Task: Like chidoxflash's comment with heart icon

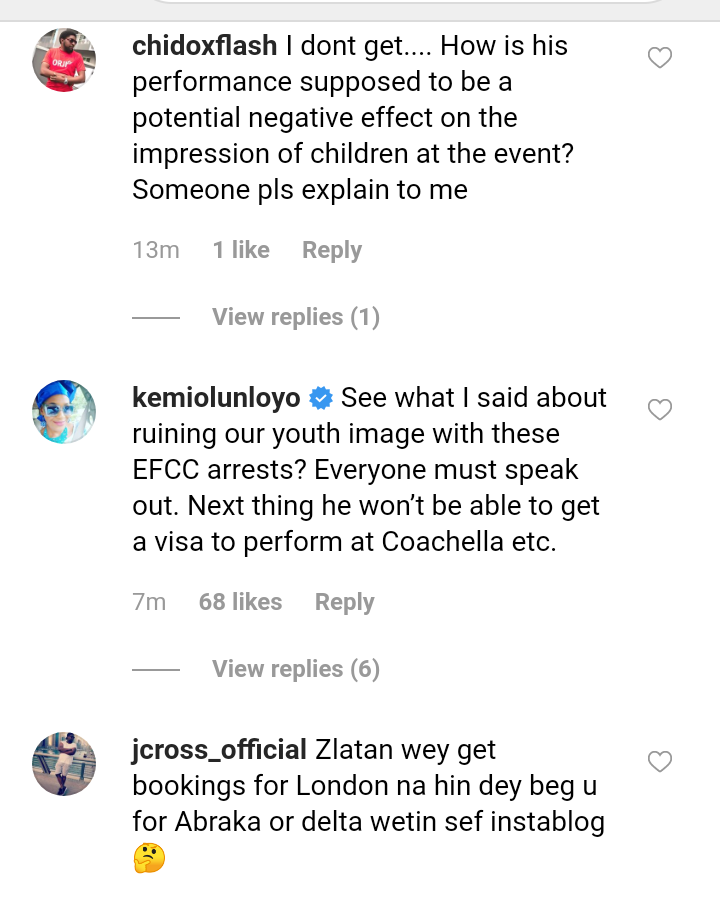Action: click(660, 58)
